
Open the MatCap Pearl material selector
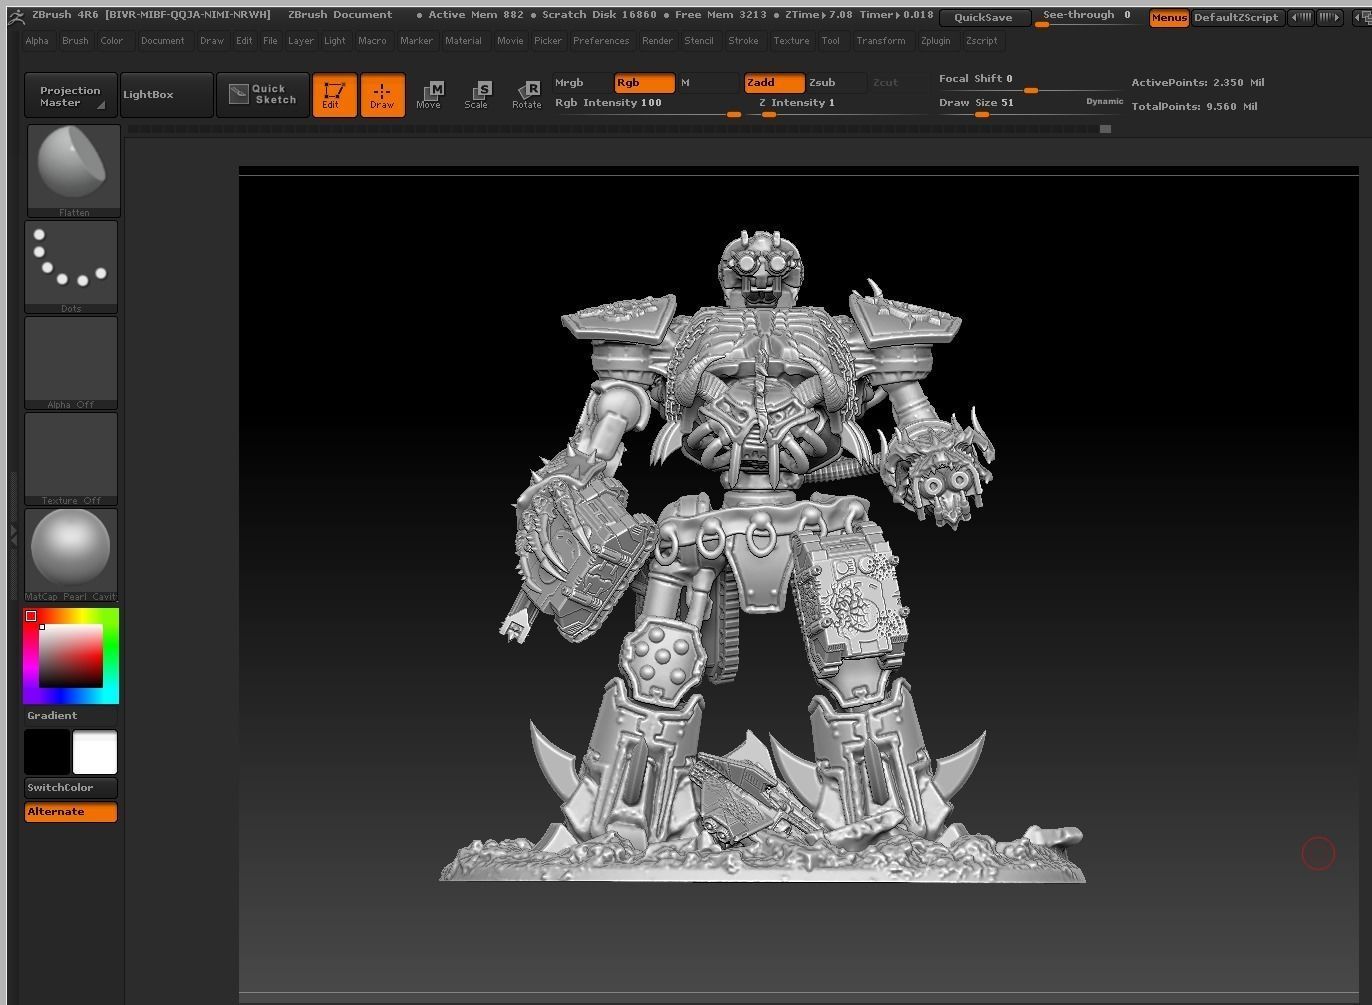[x=71, y=555]
